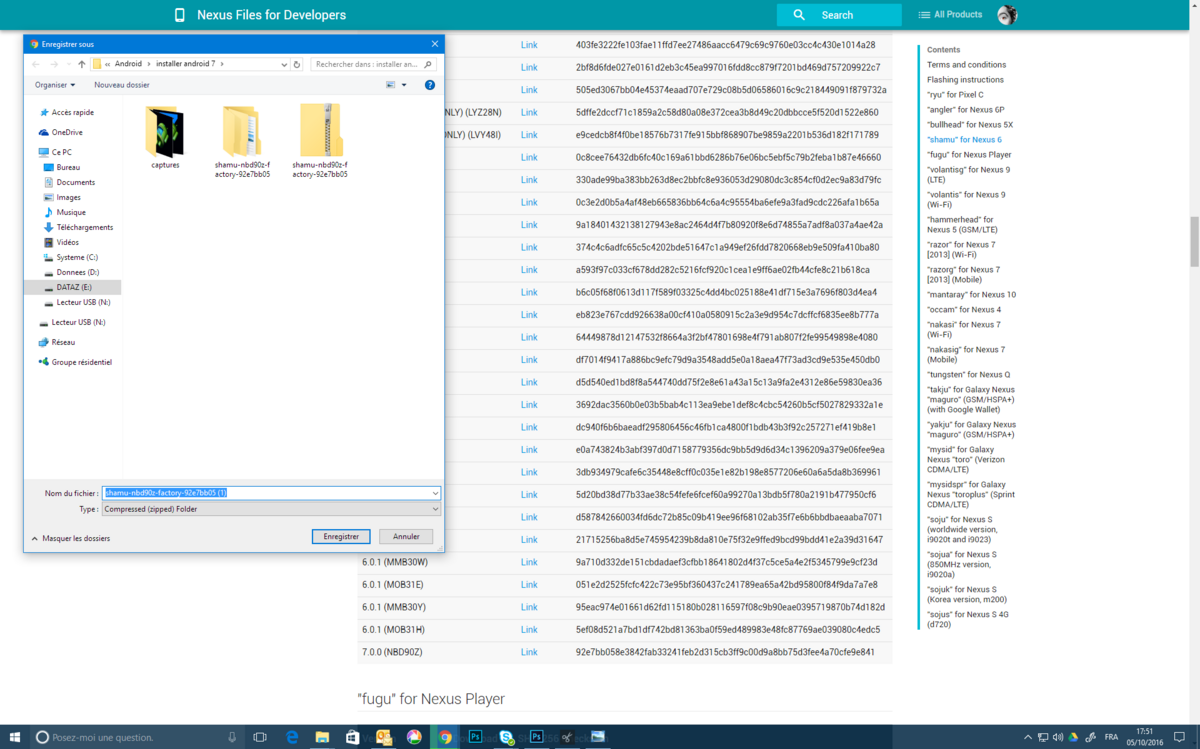Jump to "ryu" for Pixel C
The image size is (1200, 749).
955,95
